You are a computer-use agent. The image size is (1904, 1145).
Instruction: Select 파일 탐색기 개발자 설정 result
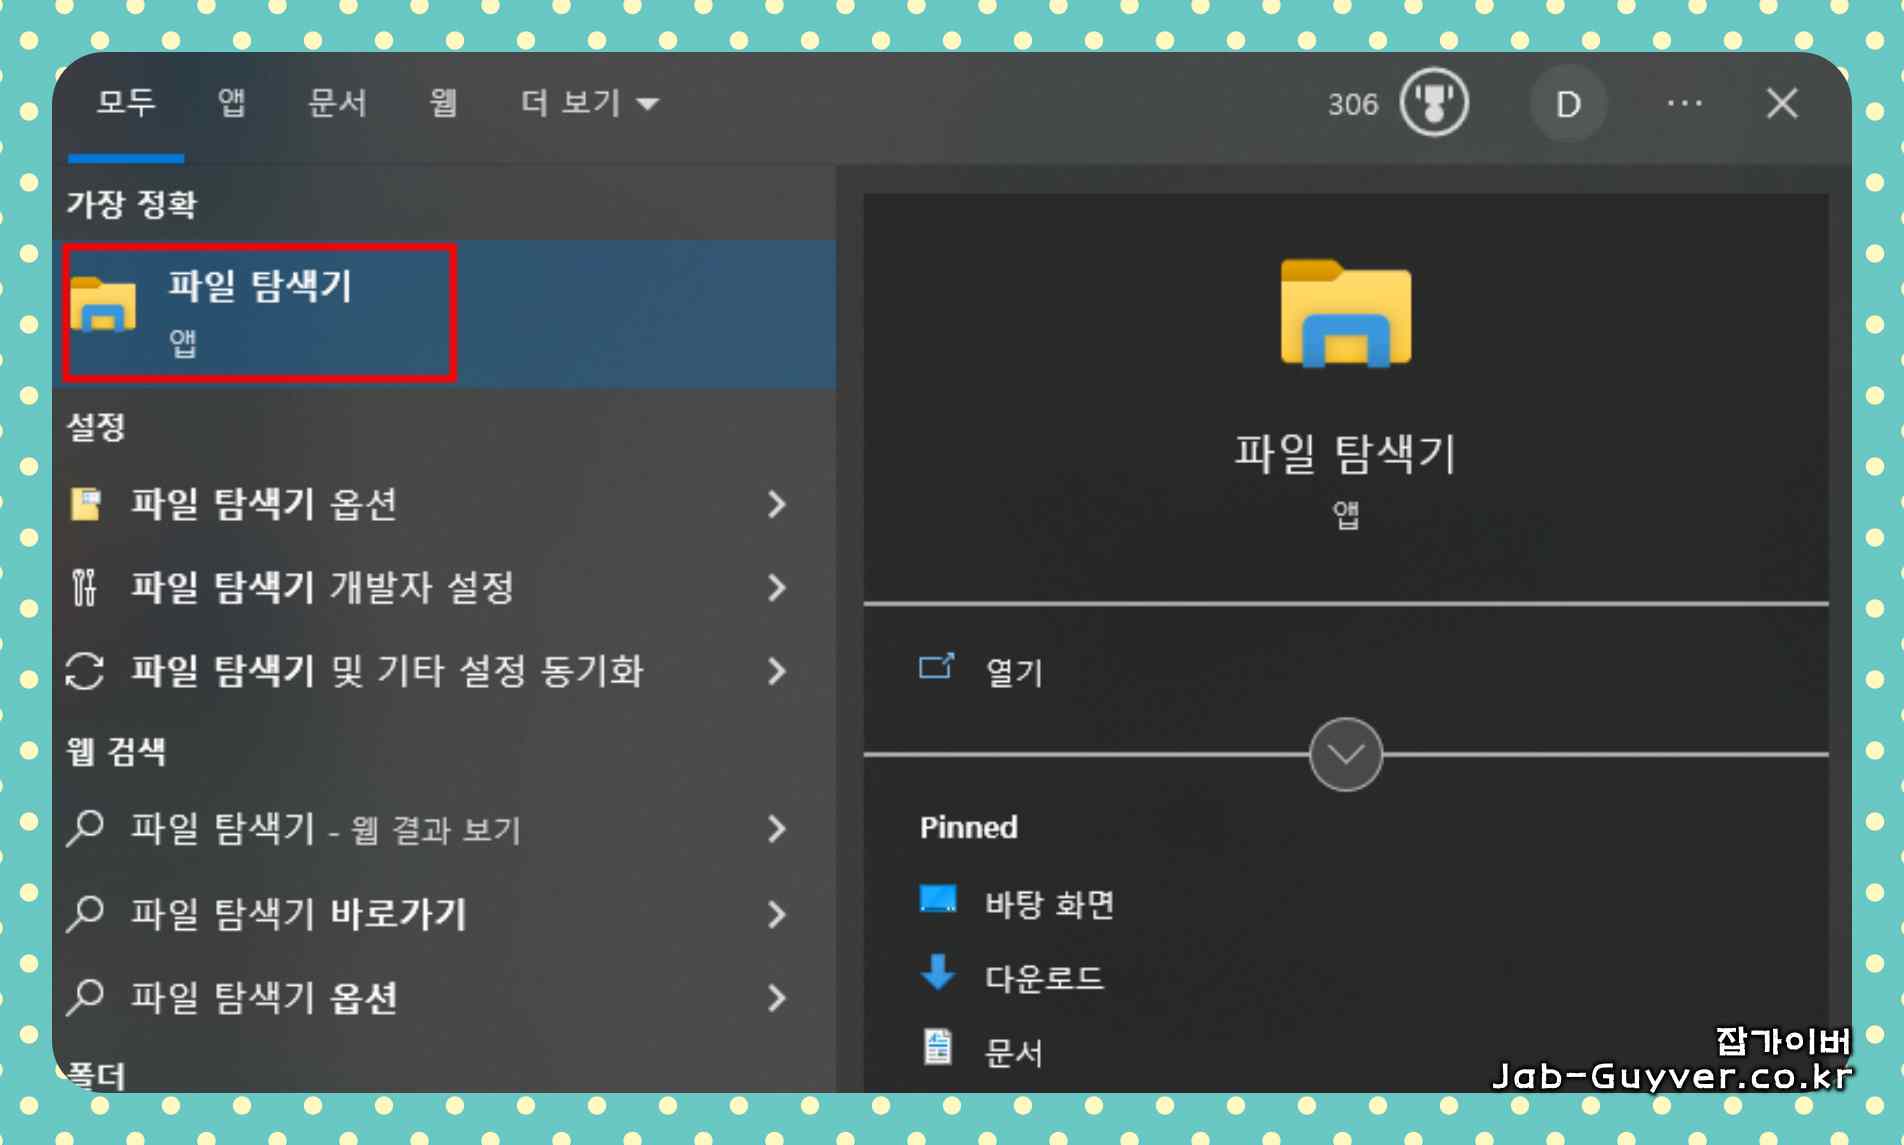[x=445, y=587]
